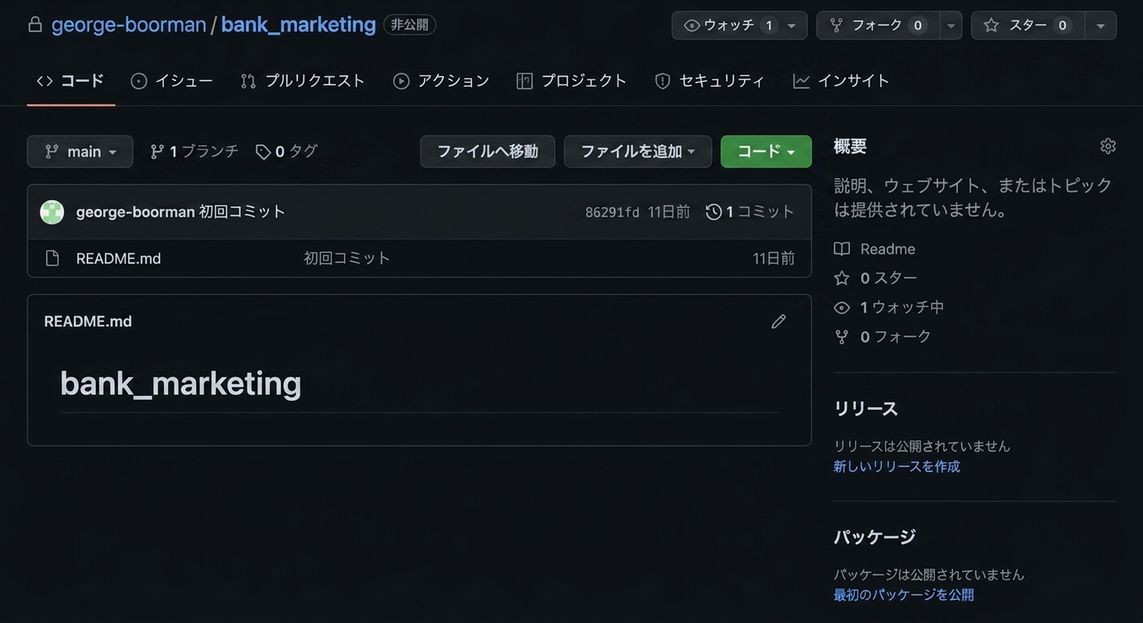View the 0 タグ tags link

pos(286,152)
